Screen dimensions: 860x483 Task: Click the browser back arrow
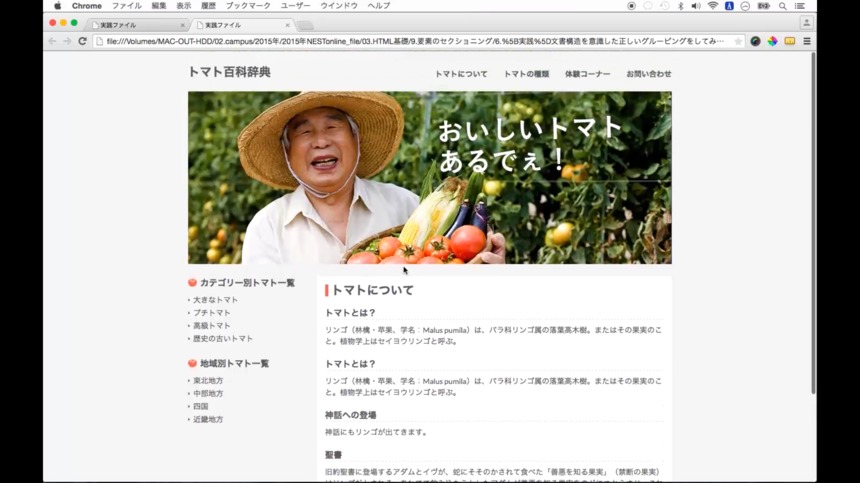[53, 41]
